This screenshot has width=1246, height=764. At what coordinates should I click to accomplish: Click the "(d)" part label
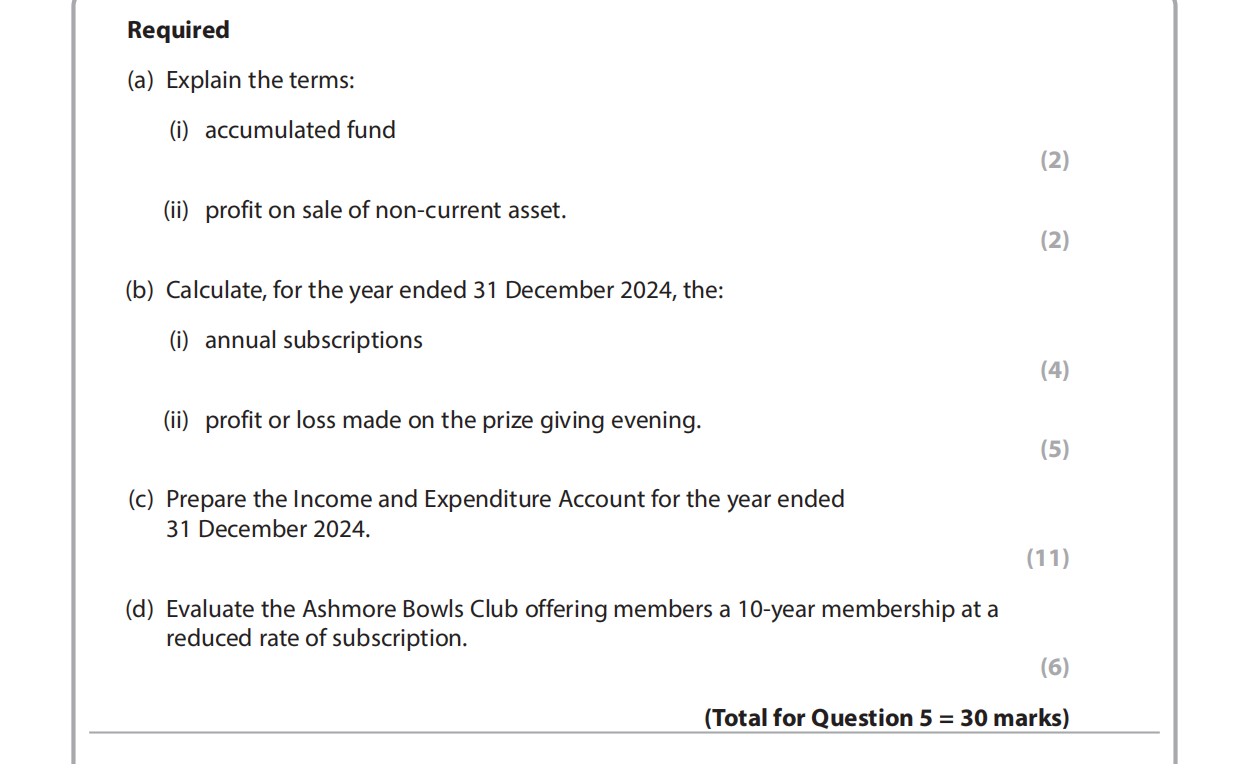140,609
